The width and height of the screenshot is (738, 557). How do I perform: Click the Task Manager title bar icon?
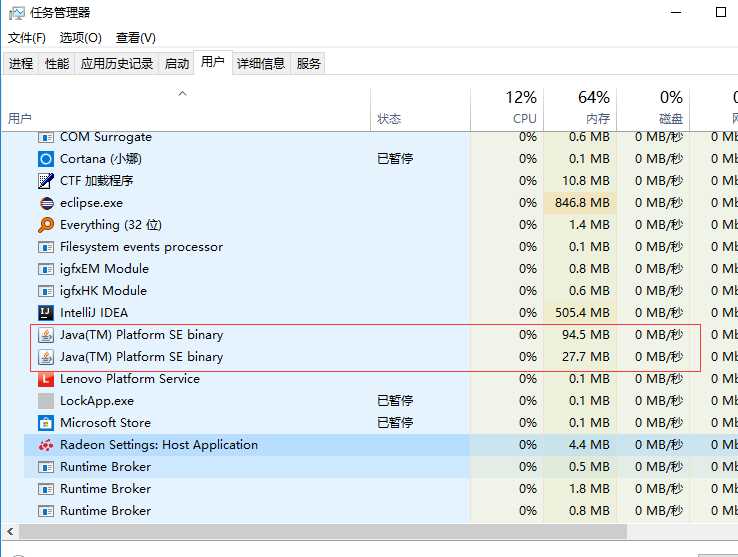tap(16, 13)
